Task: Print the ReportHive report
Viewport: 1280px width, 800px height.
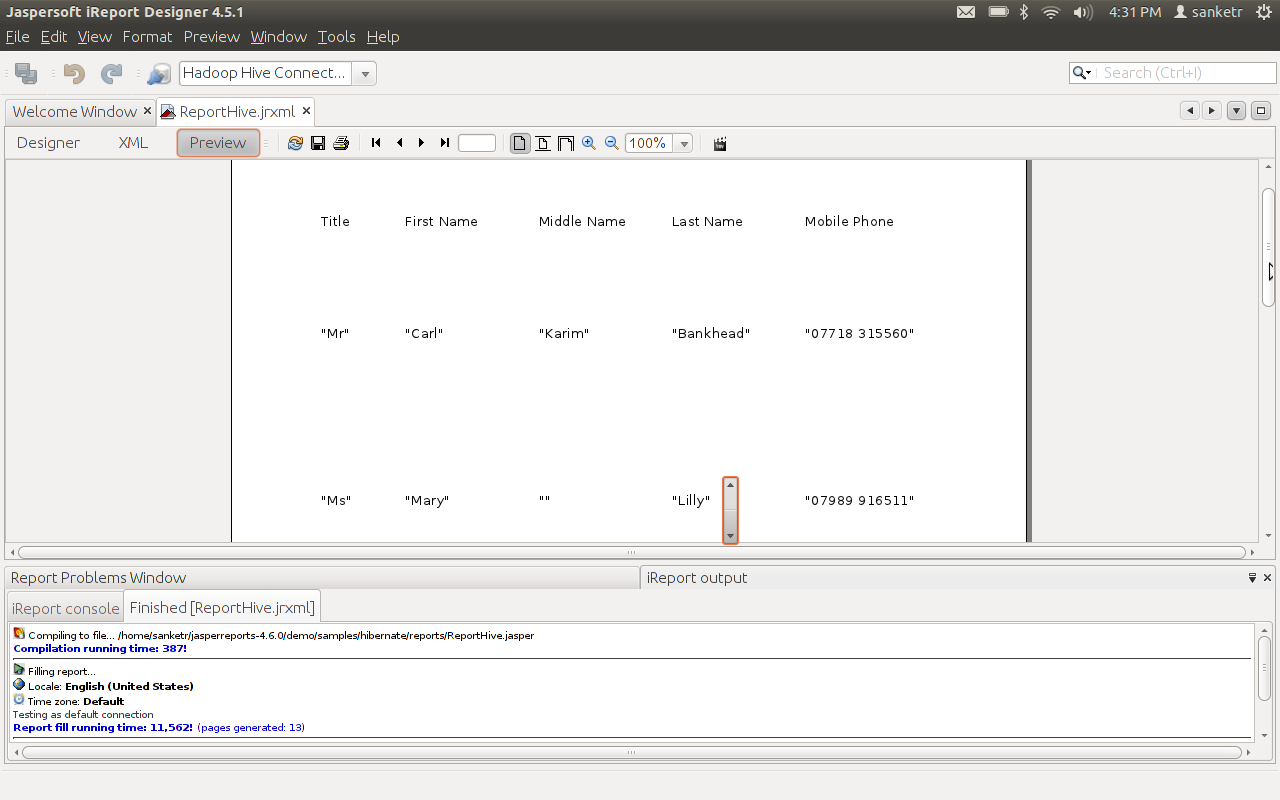Action: click(340, 143)
